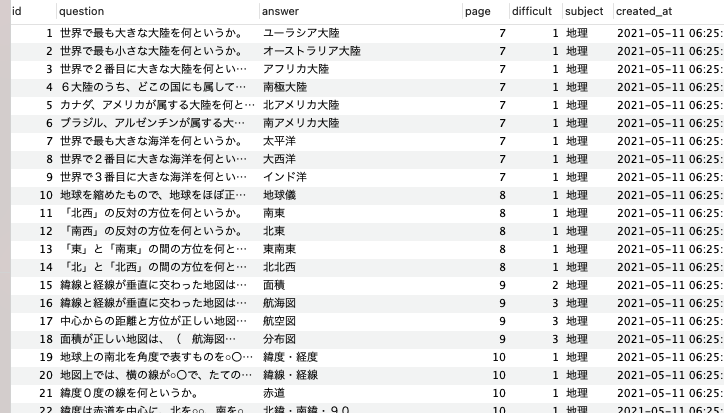Select answer cell 南極大陸

click(285, 87)
